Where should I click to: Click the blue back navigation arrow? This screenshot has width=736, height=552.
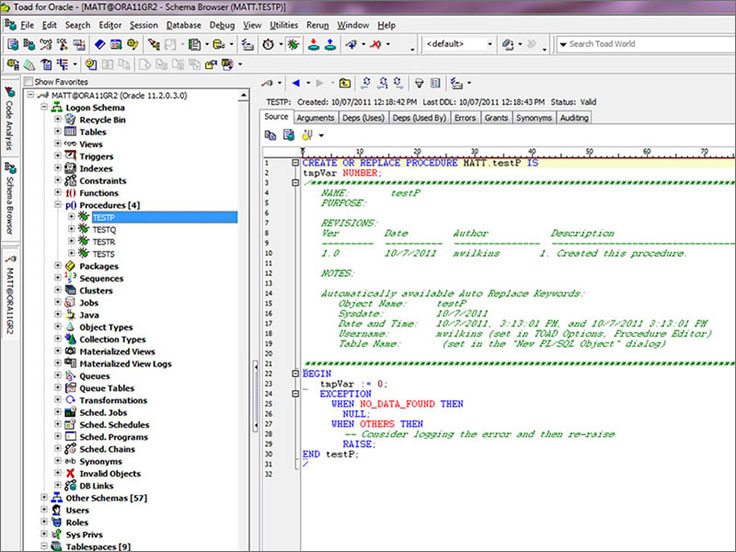pos(296,84)
